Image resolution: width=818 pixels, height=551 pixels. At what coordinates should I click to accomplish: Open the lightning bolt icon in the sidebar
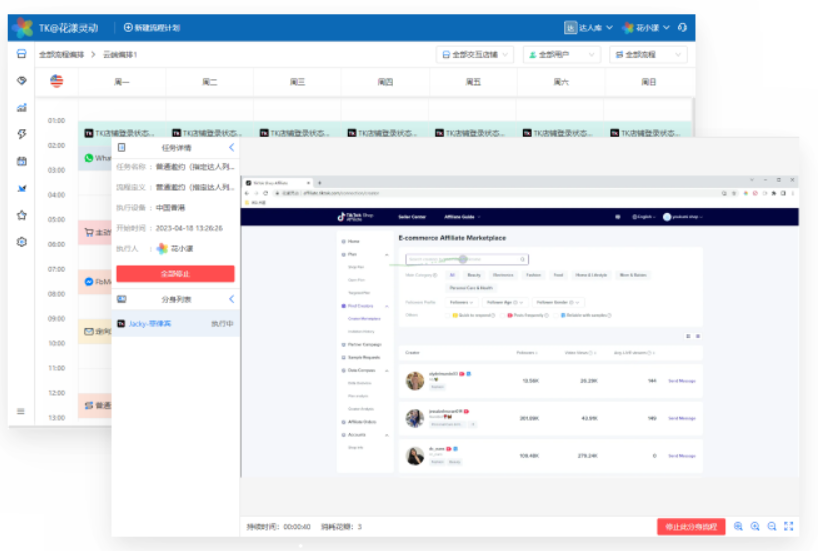pyautogui.click(x=21, y=134)
